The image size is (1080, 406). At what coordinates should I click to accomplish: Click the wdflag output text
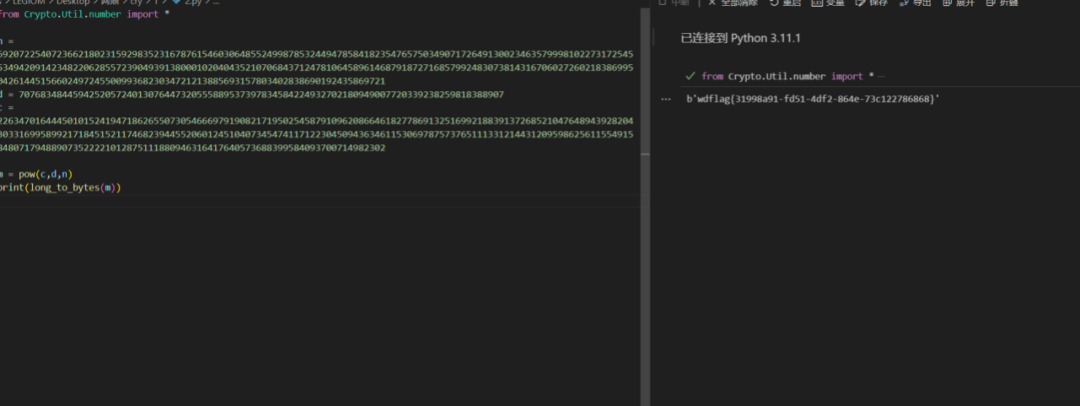tap(796, 98)
